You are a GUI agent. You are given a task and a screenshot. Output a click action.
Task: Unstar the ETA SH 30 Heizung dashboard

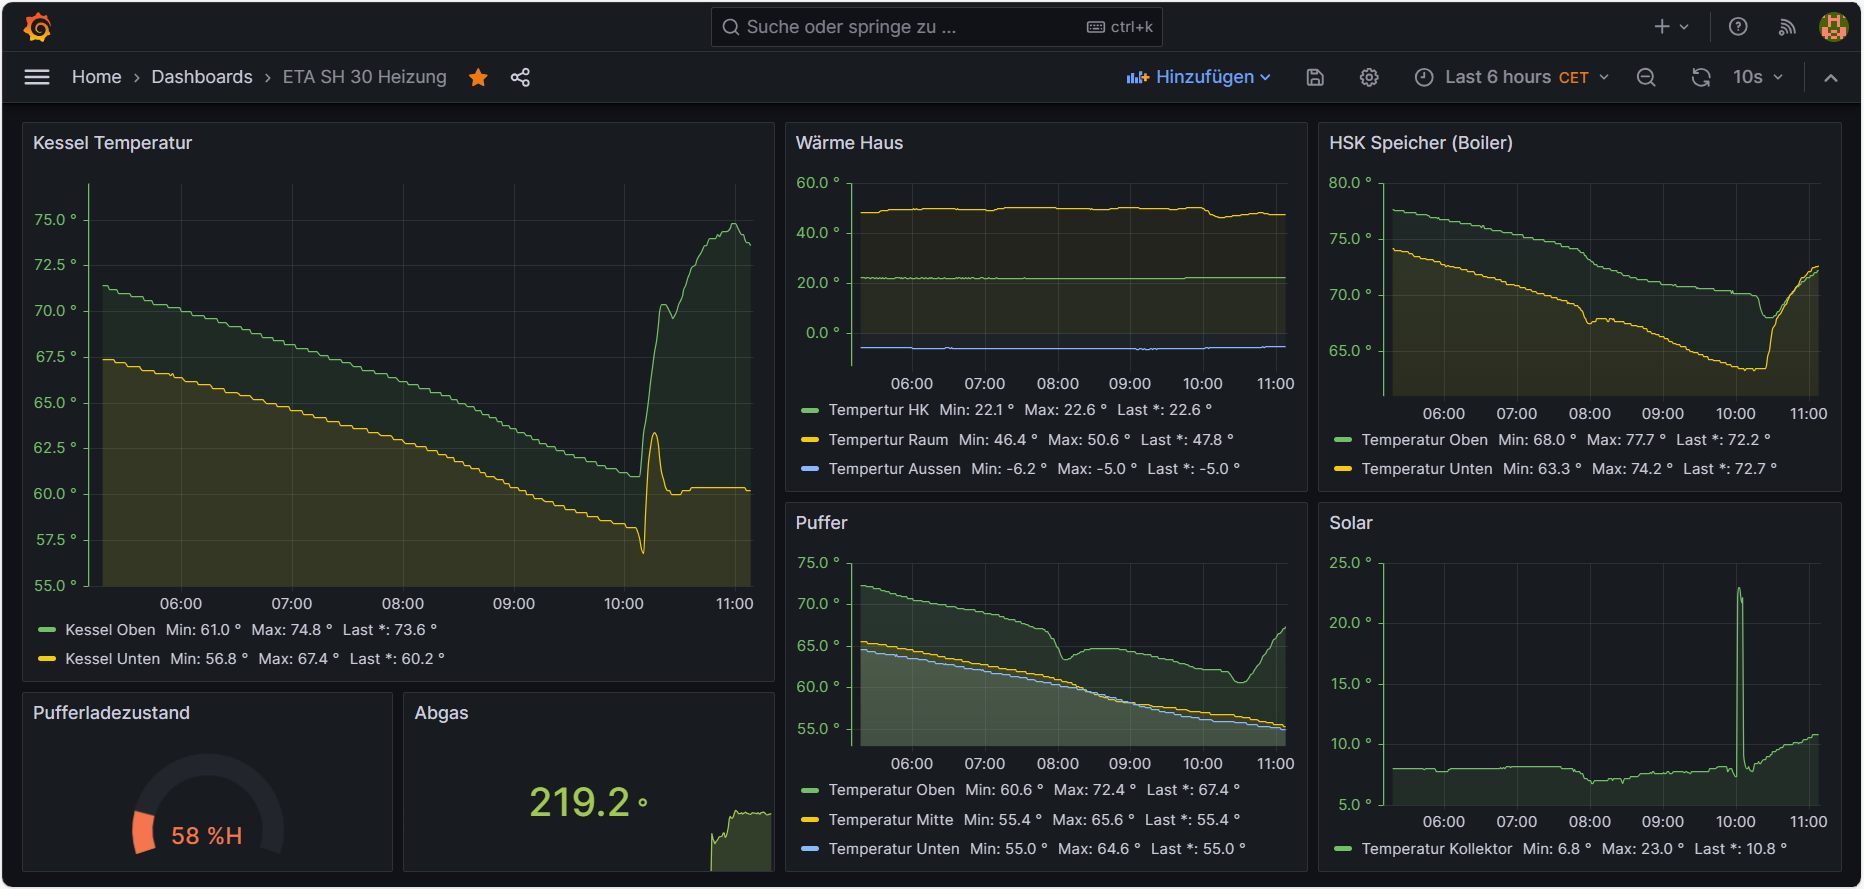478,77
